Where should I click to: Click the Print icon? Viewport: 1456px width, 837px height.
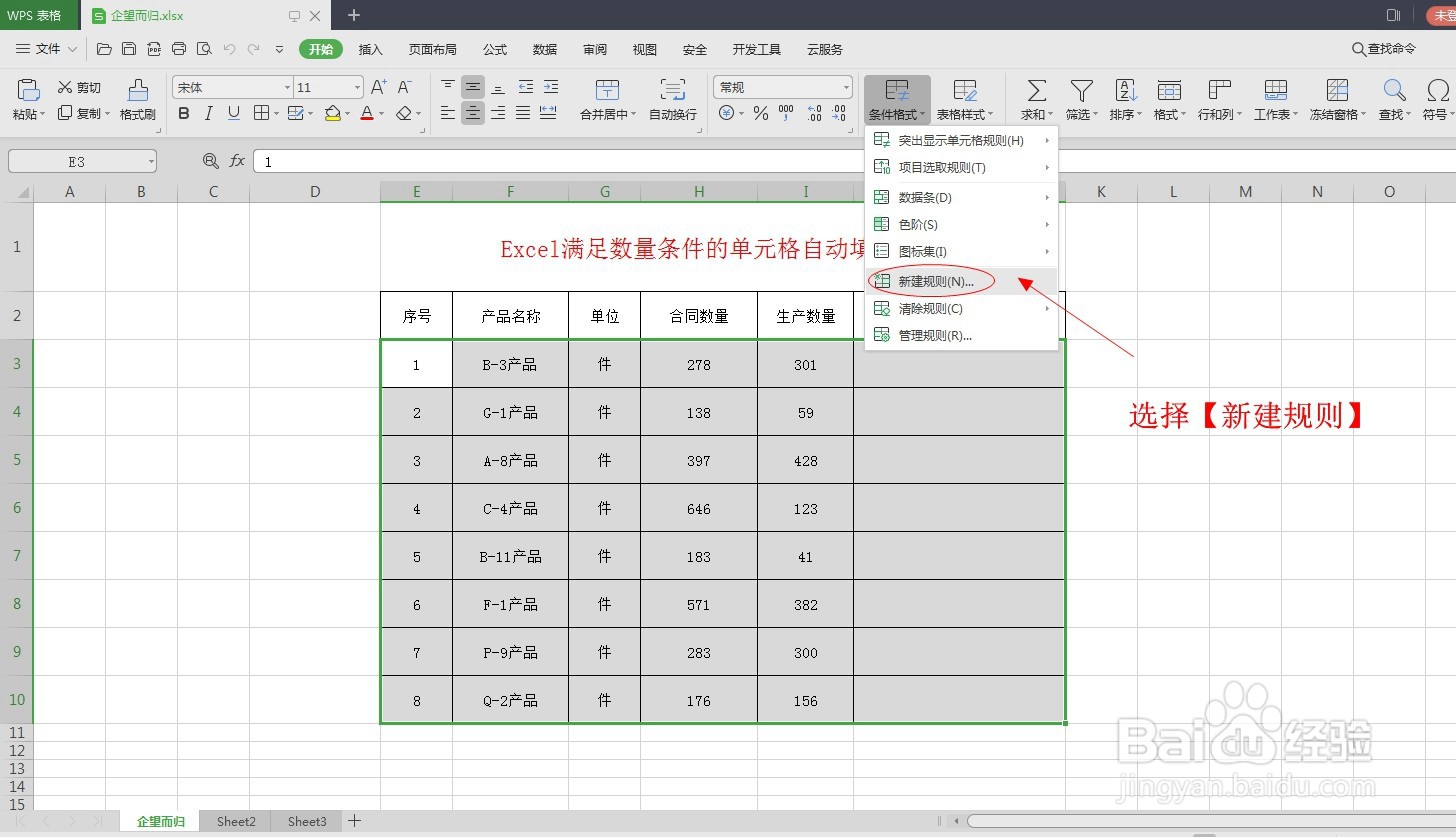[179, 49]
